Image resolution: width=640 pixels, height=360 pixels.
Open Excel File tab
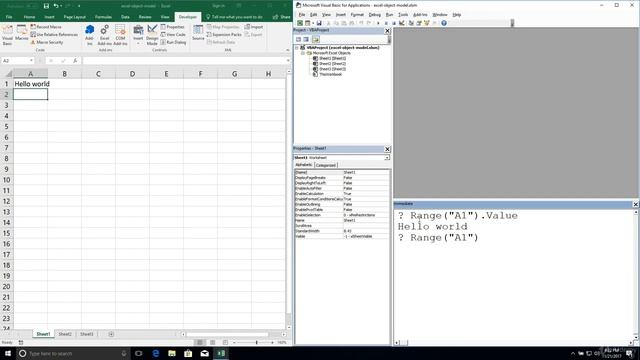coord(9,17)
